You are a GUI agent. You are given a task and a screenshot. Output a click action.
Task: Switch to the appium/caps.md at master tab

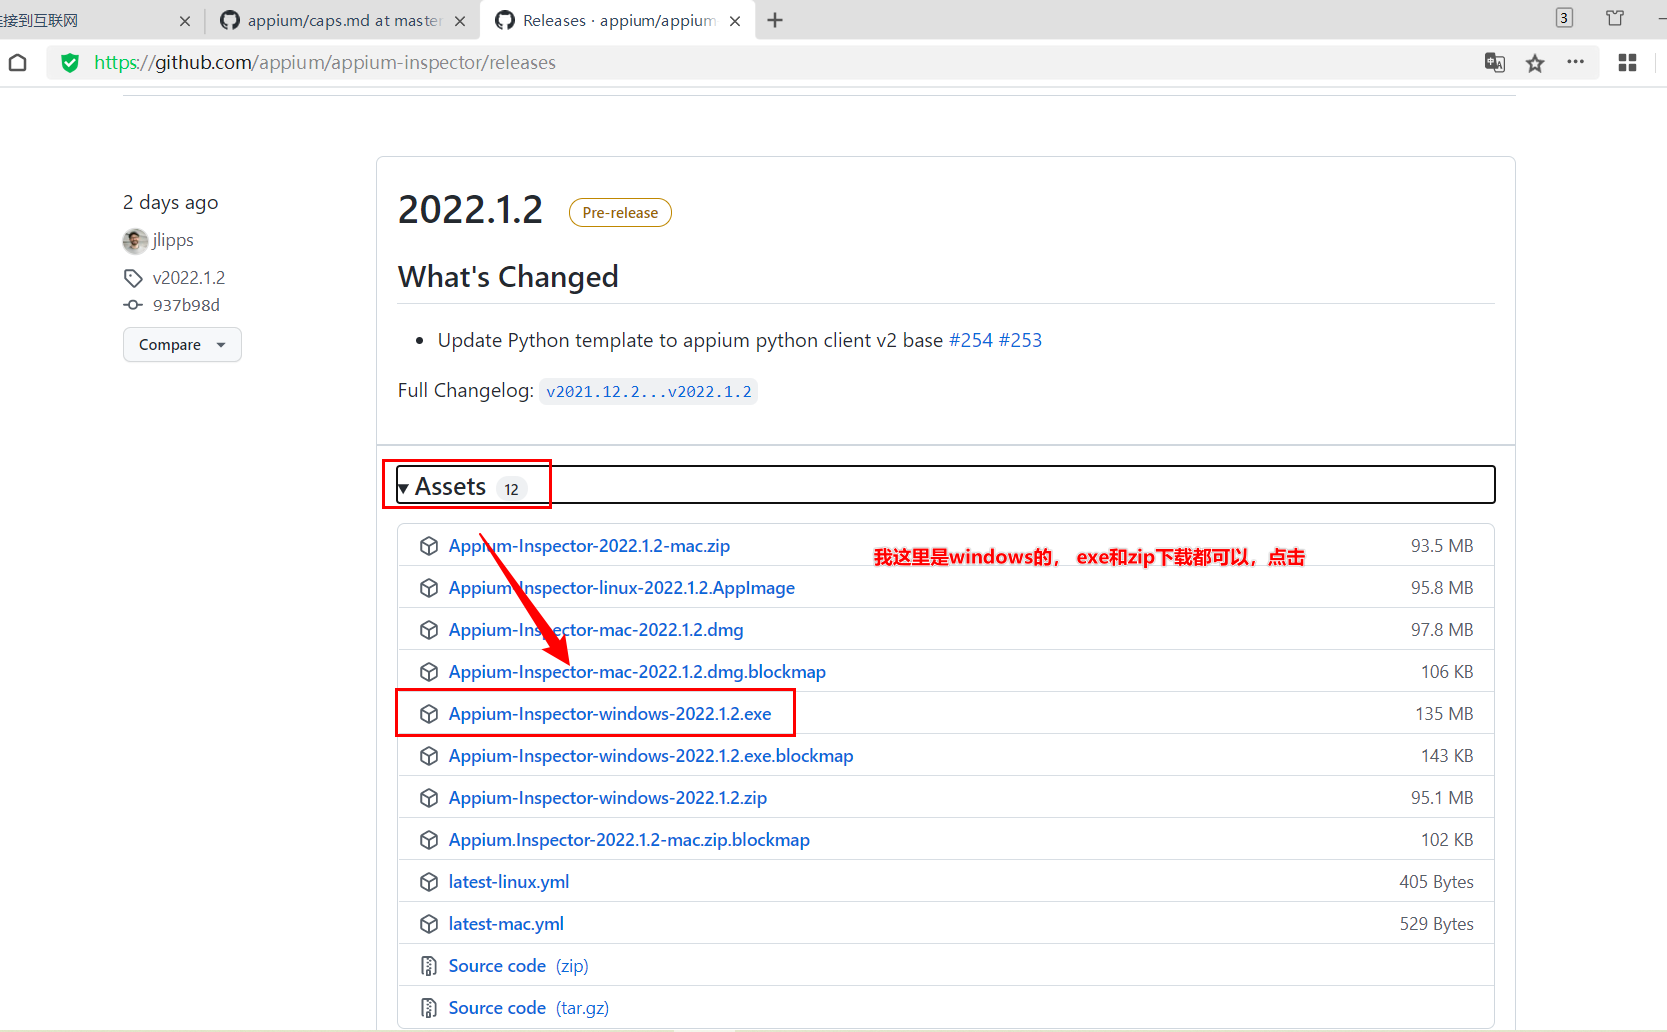pos(343,20)
